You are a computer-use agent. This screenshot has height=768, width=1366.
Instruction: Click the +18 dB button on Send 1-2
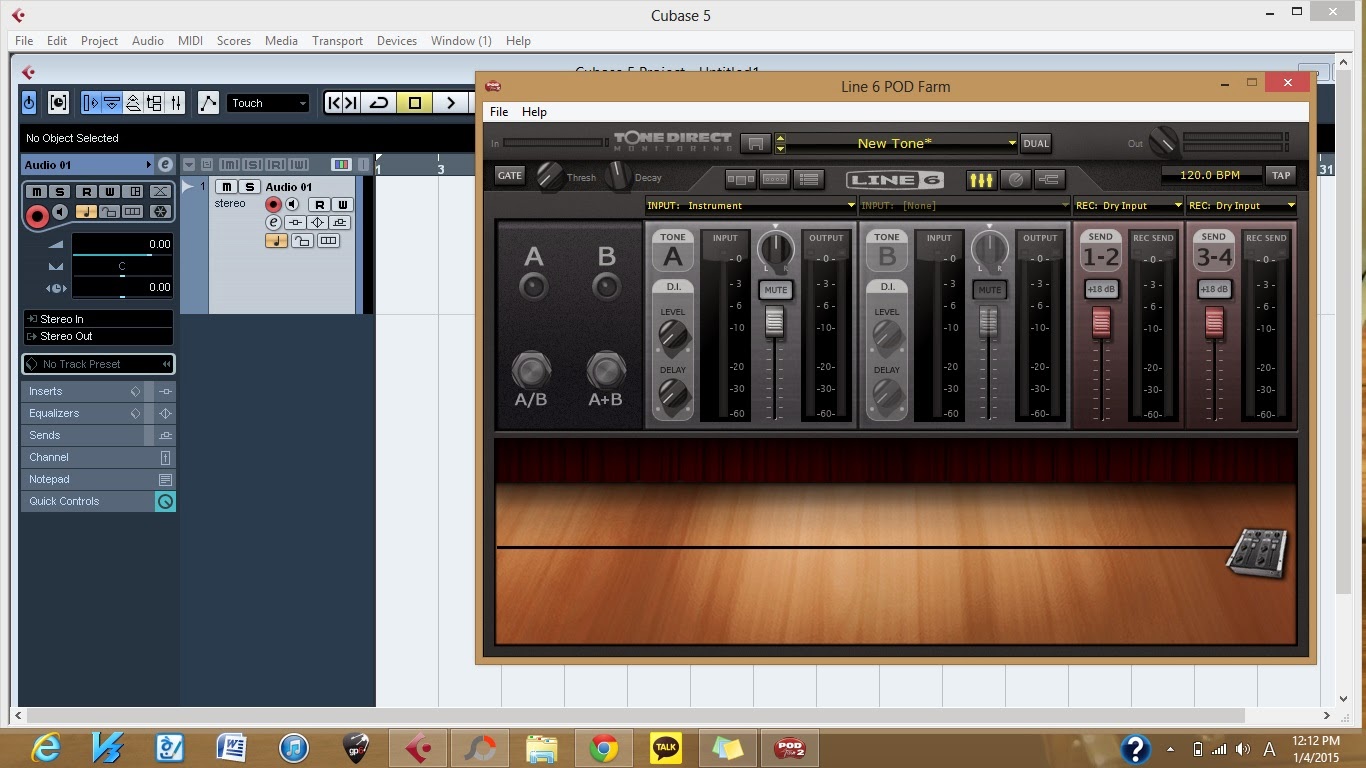coord(1101,289)
